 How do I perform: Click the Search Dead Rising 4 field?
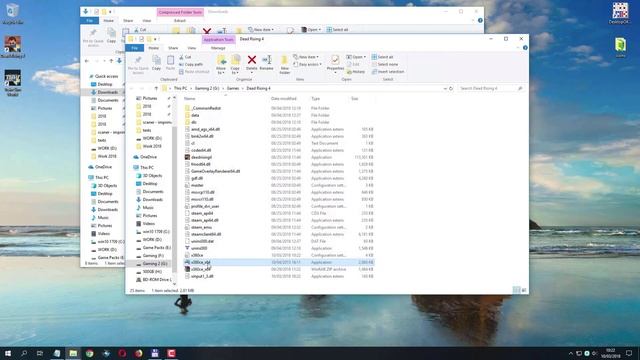(x=490, y=88)
